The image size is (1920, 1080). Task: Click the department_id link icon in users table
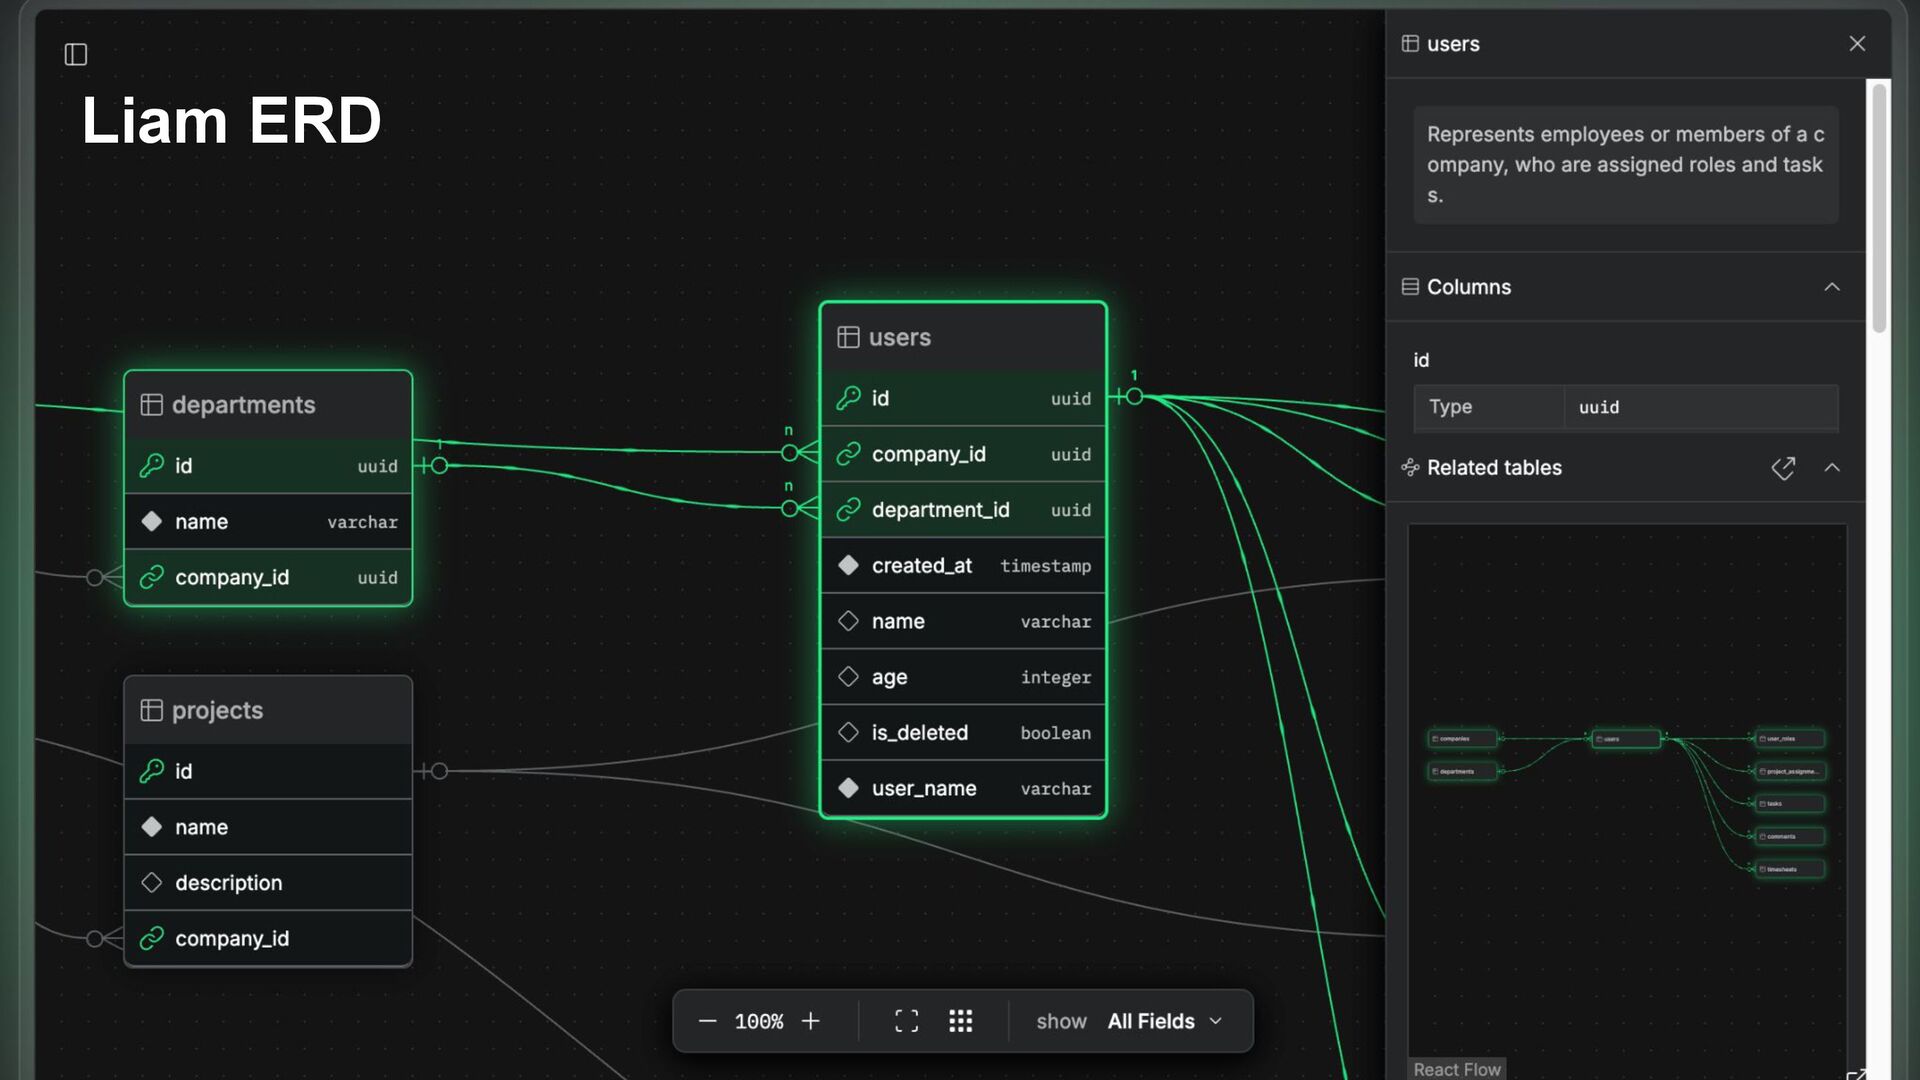tap(849, 510)
